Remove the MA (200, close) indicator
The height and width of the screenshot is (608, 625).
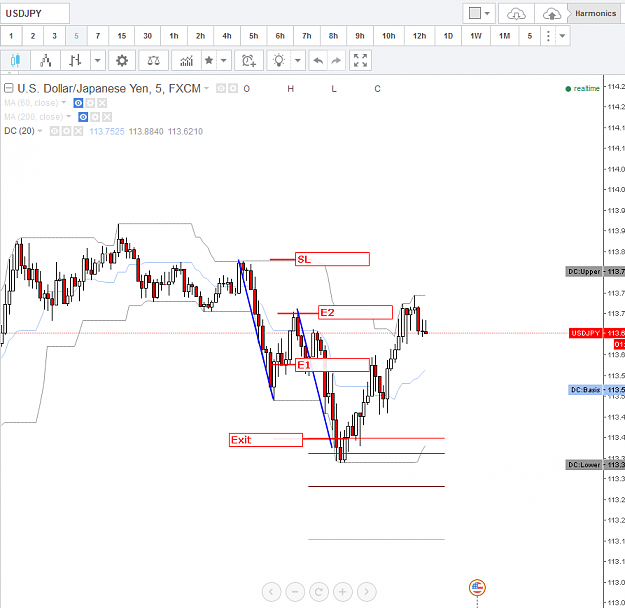click(107, 117)
